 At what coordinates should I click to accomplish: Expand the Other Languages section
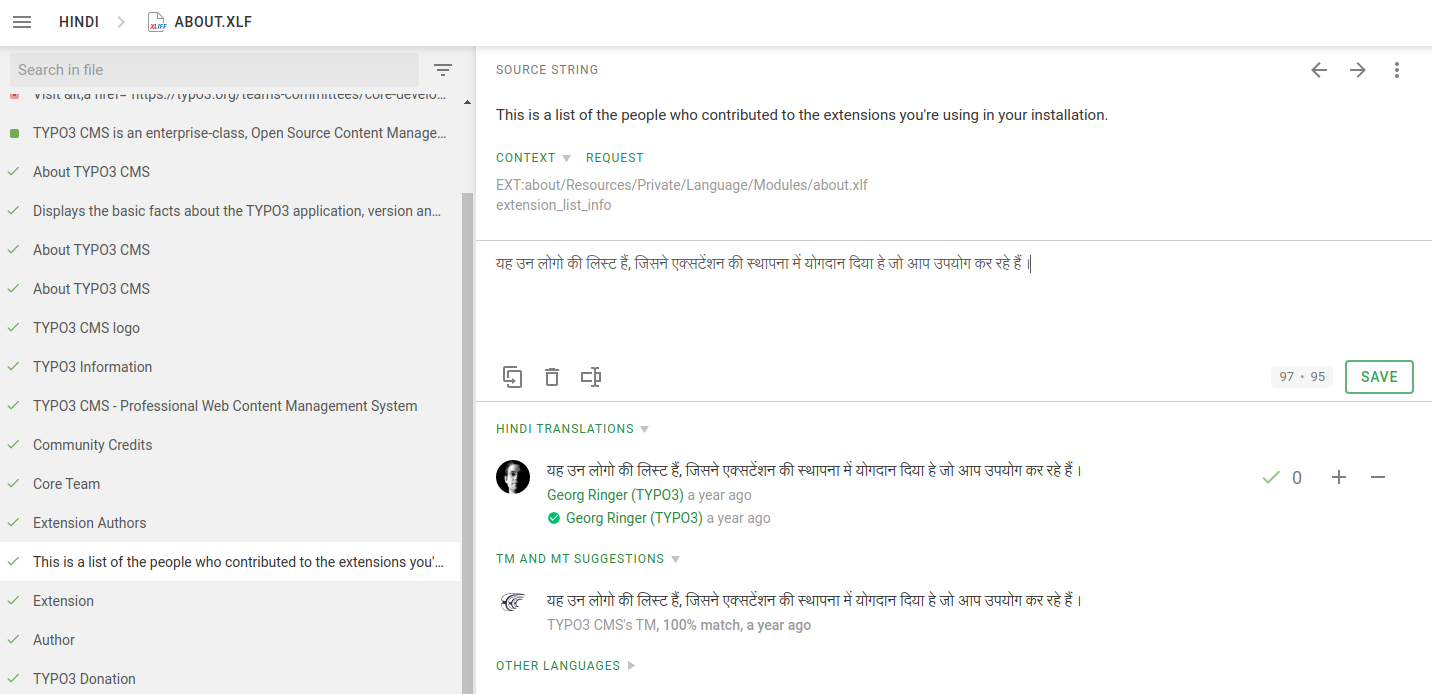(x=565, y=666)
